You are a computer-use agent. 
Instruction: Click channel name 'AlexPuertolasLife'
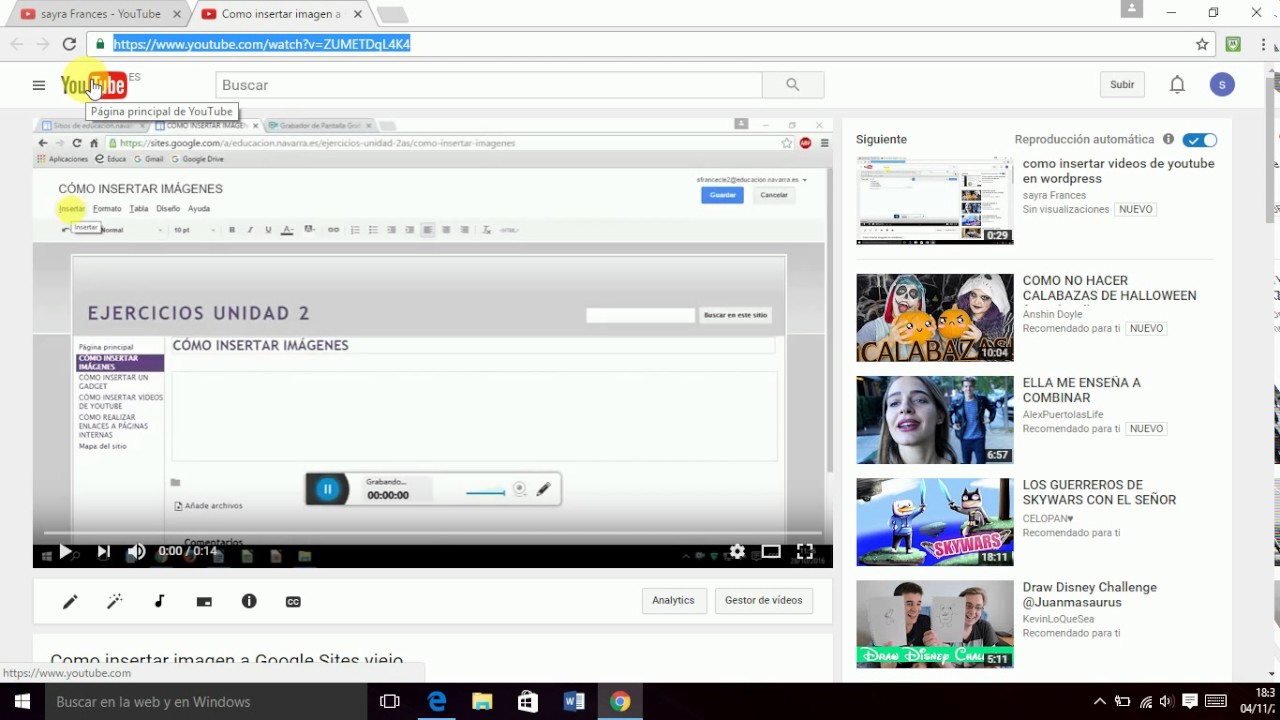(1063, 414)
